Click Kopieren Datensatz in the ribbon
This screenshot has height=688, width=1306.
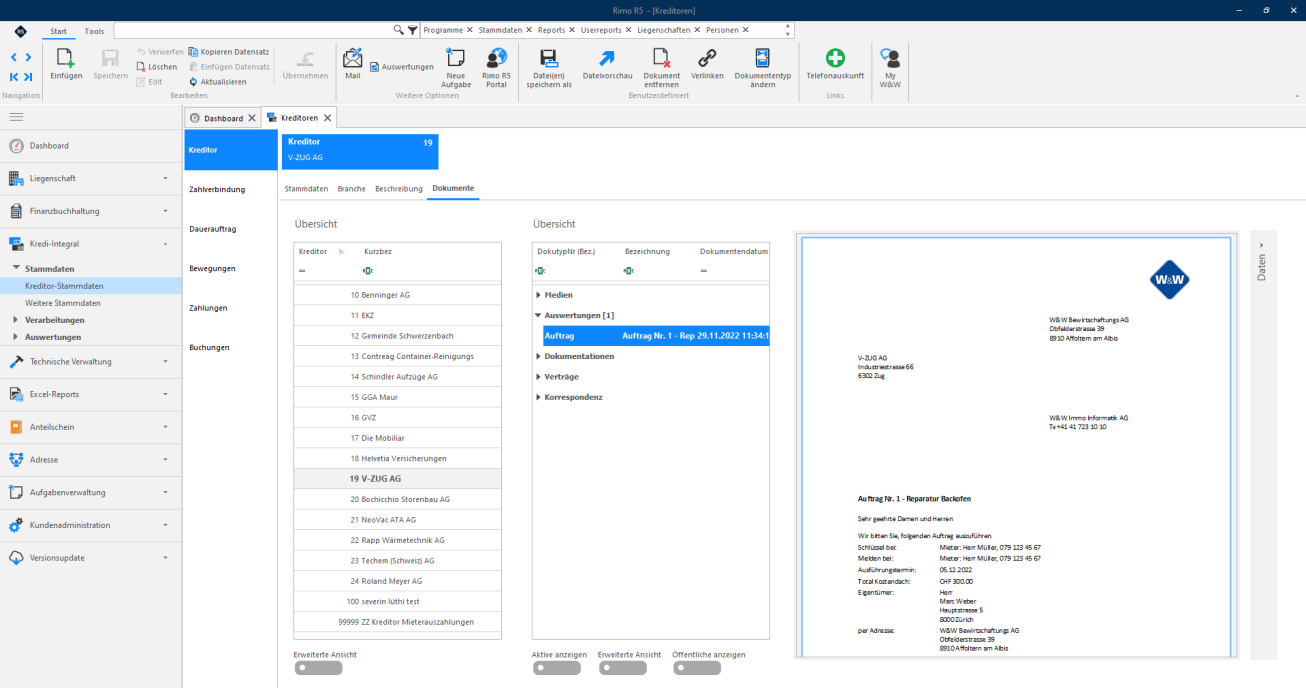pyautogui.click(x=228, y=52)
